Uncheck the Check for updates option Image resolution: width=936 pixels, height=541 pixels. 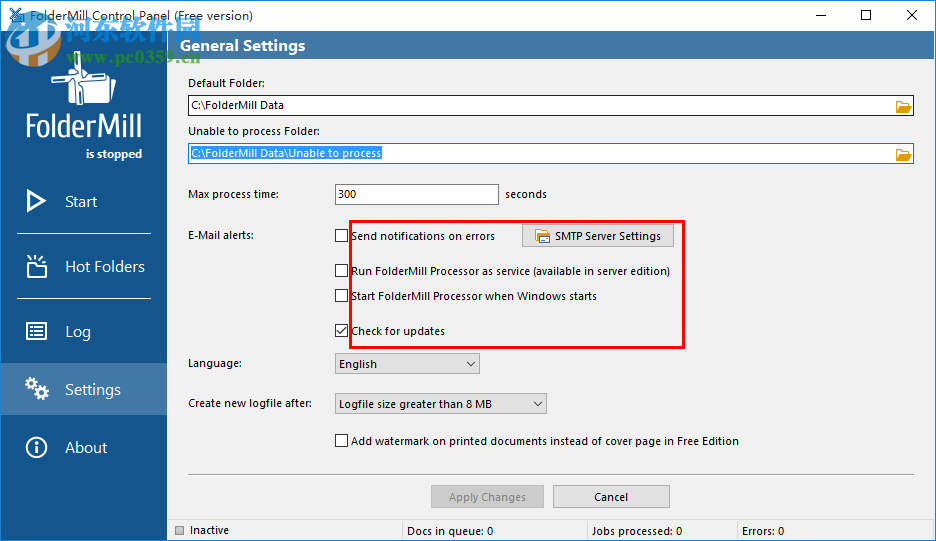[x=341, y=331]
